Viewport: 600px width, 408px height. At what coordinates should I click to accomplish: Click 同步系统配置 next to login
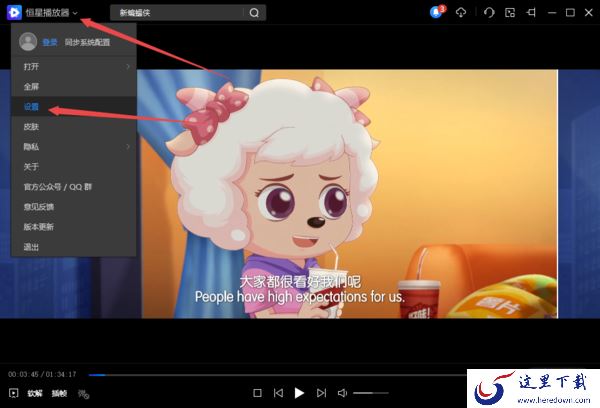click(87, 42)
